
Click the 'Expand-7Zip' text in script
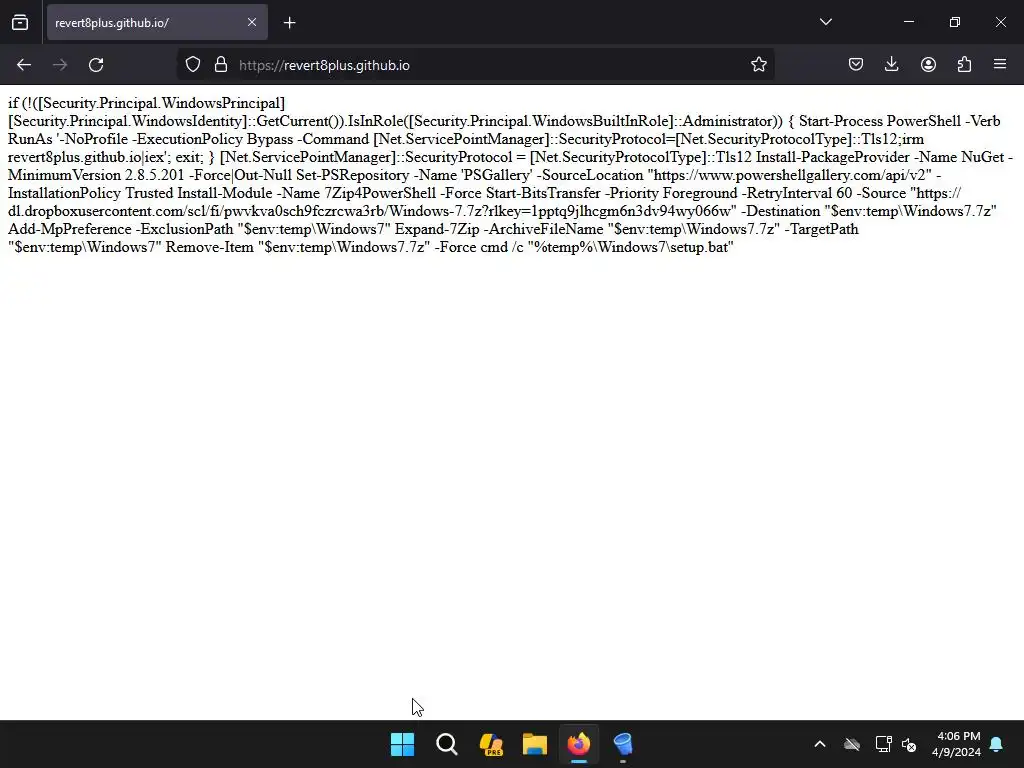(x=437, y=229)
